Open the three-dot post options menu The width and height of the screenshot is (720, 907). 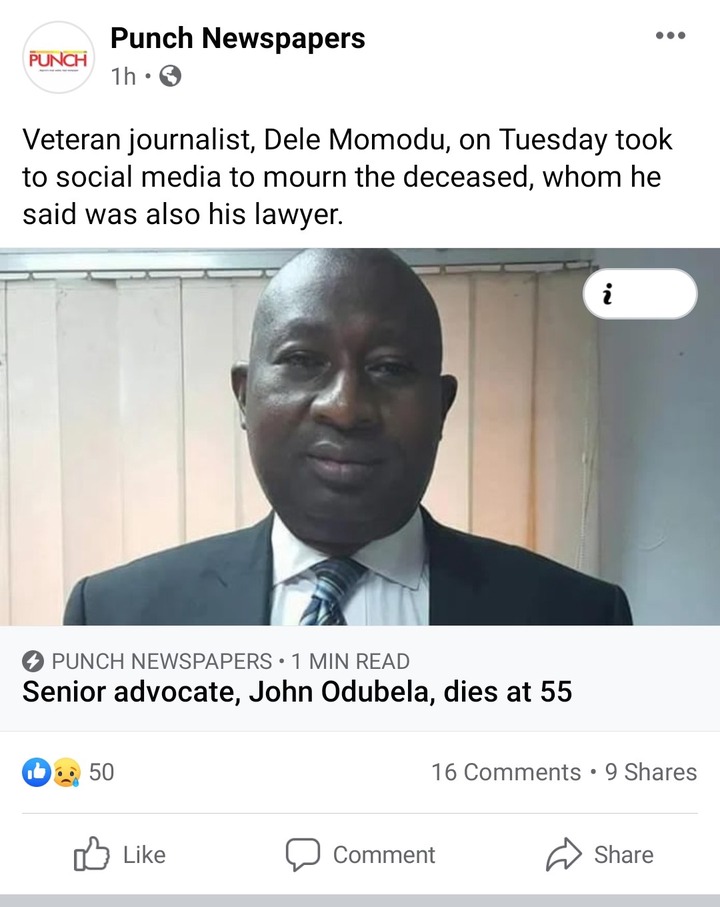tap(670, 36)
